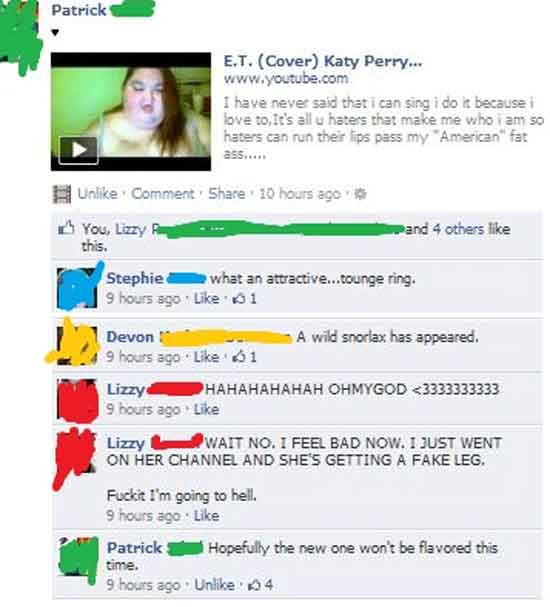Click the video filmstrip icon beside Unlike

coord(62,194)
